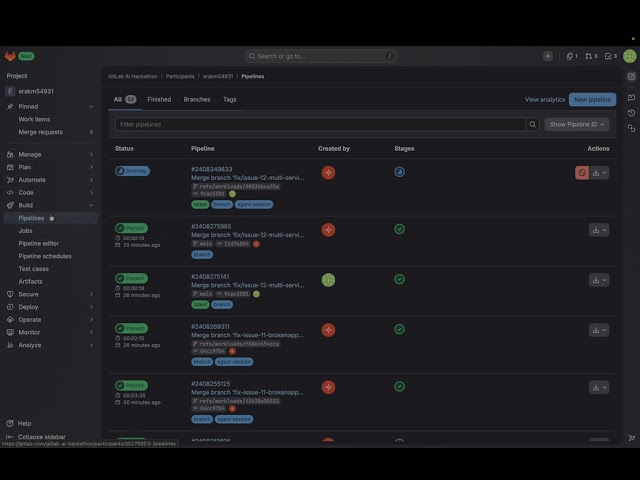Open artifacts dropdown for pipeline #2408269311

(x=599, y=330)
